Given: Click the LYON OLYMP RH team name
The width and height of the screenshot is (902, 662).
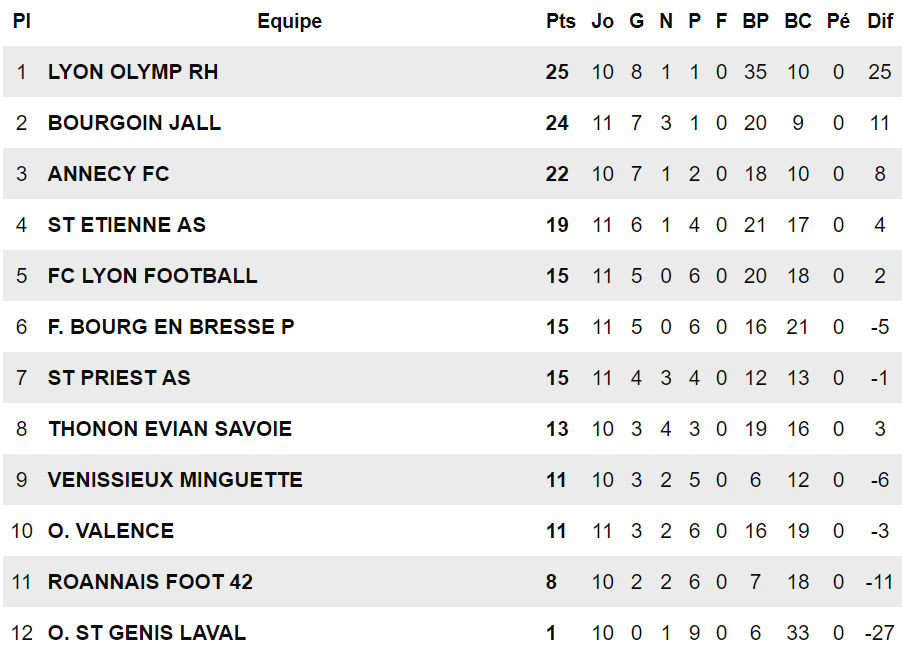Looking at the screenshot, I should (133, 72).
